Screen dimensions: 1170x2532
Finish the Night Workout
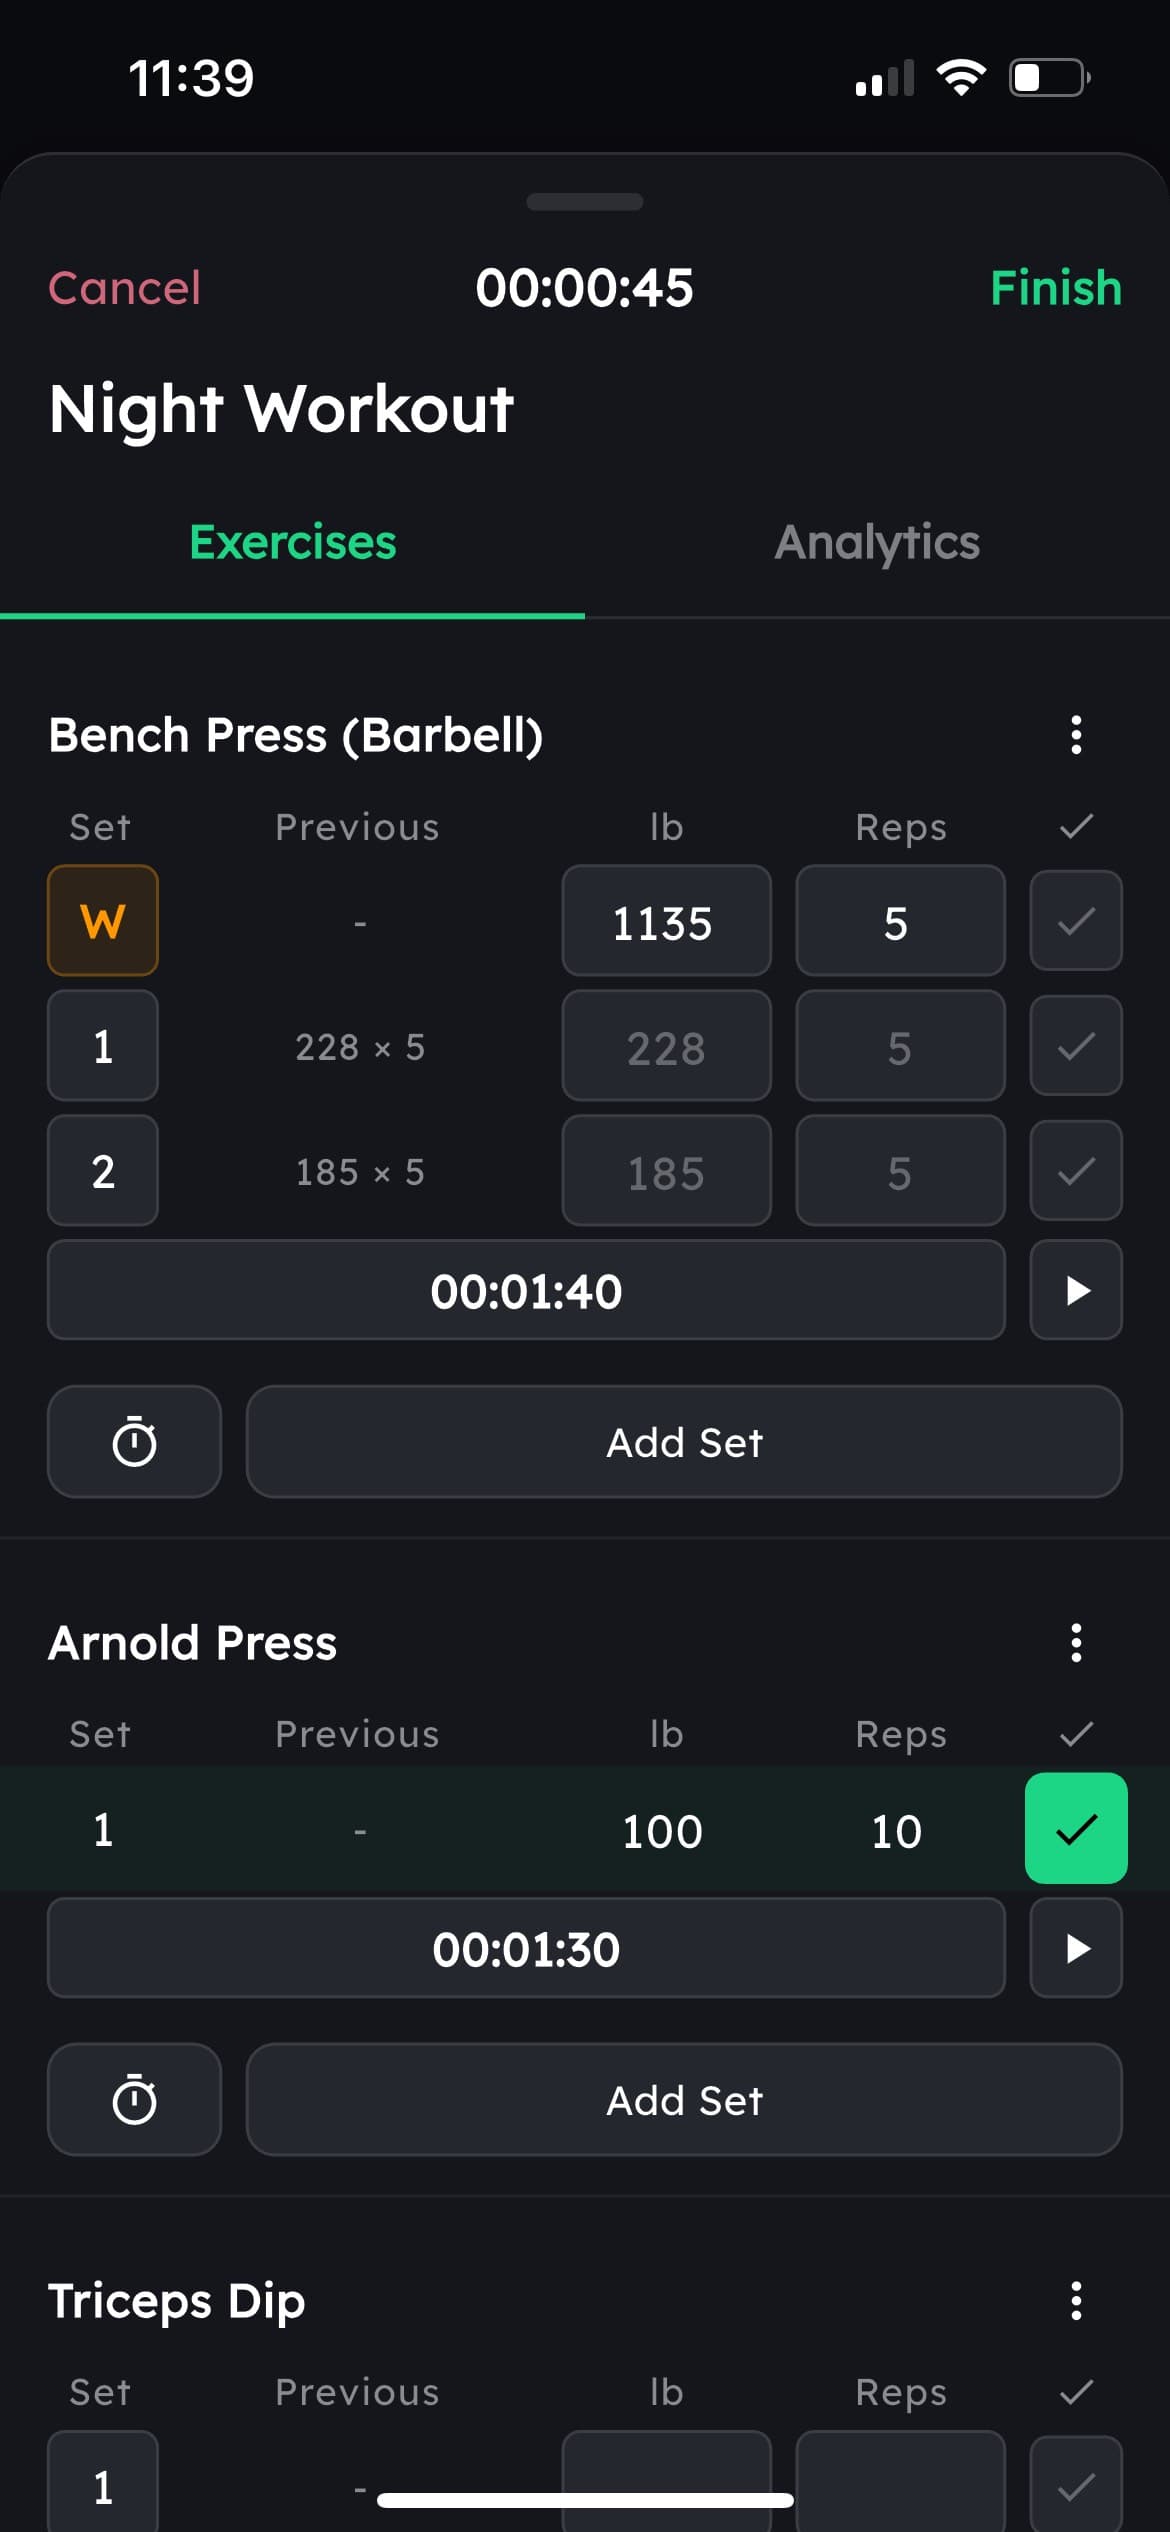(1056, 288)
